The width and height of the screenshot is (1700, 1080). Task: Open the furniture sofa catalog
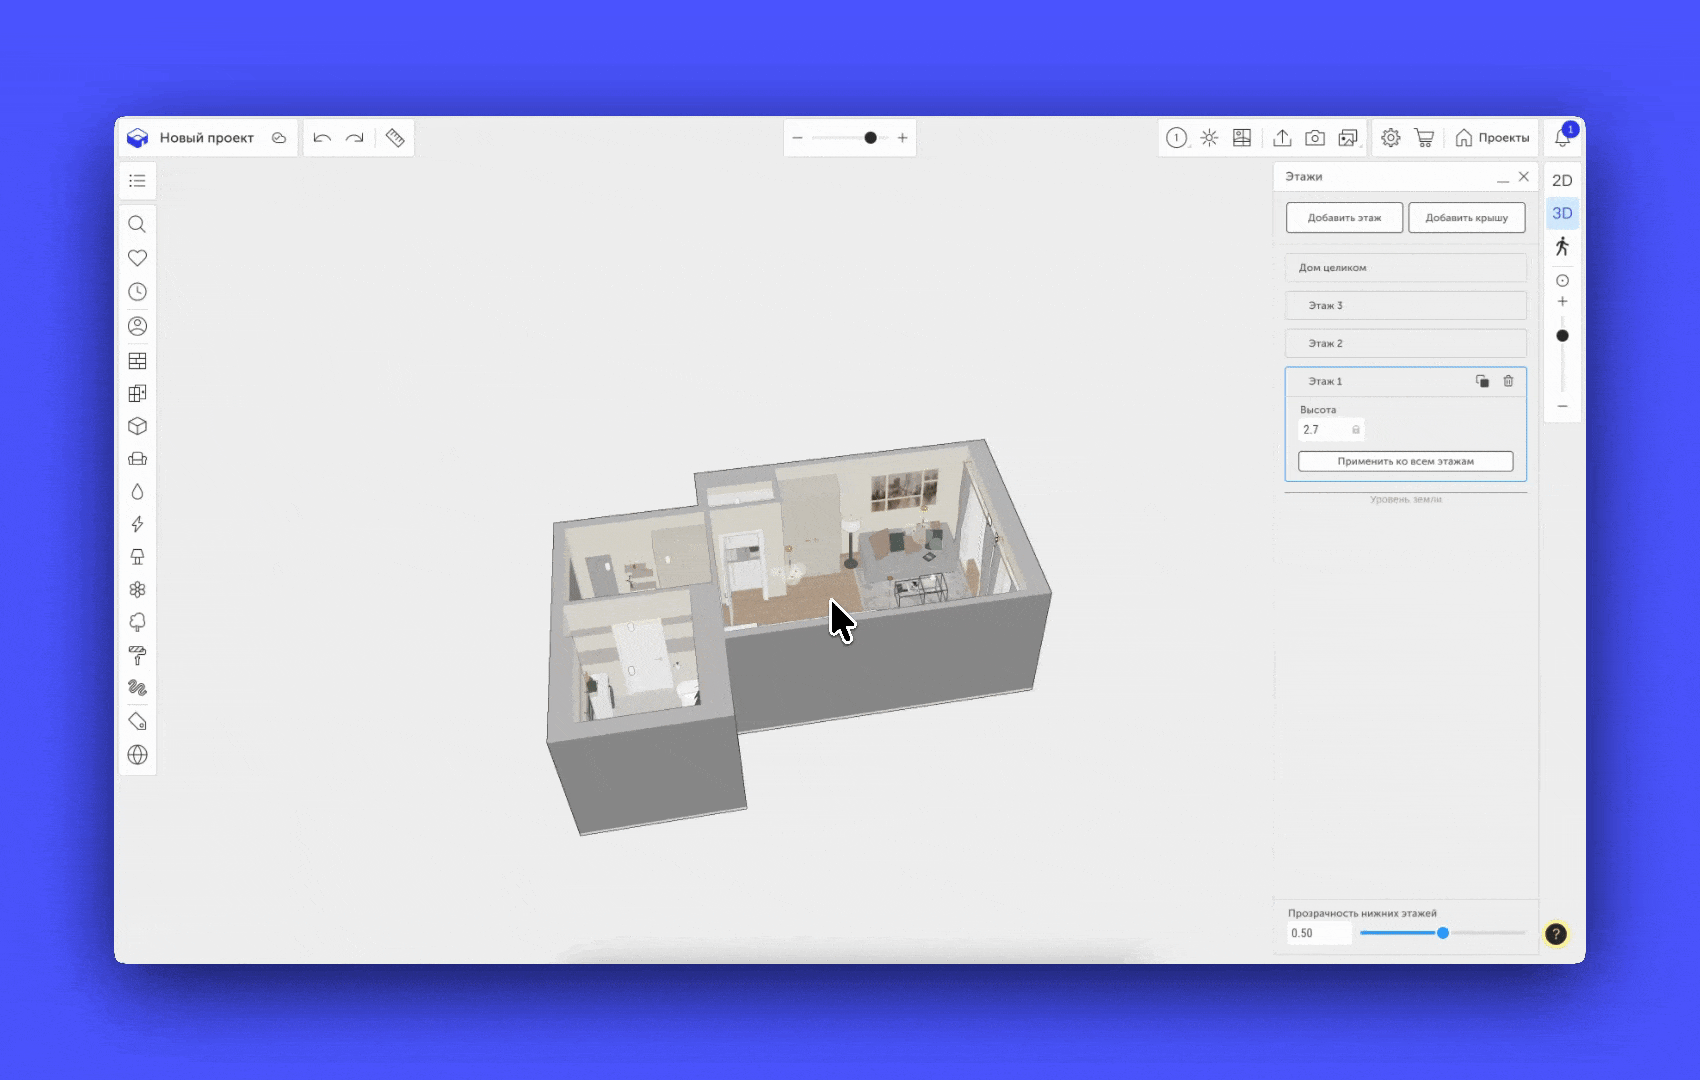[138, 459]
